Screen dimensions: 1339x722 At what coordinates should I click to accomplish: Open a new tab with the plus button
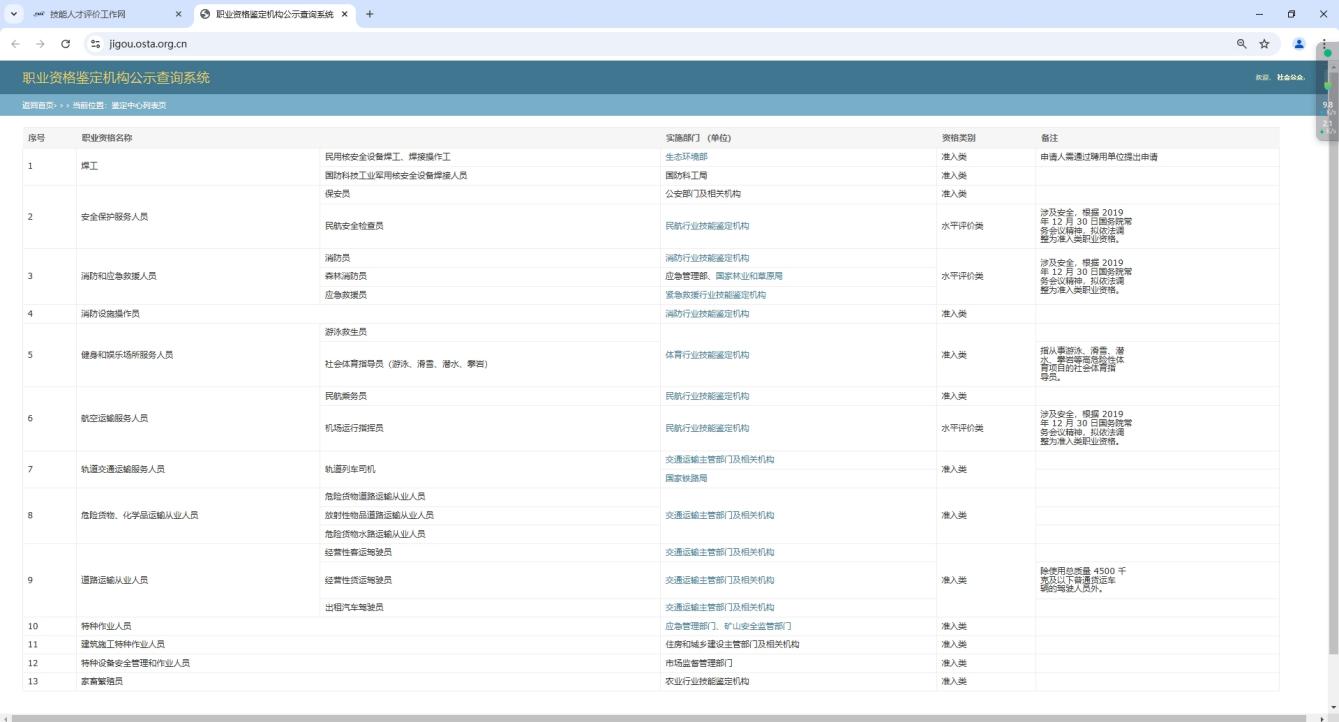pos(370,14)
